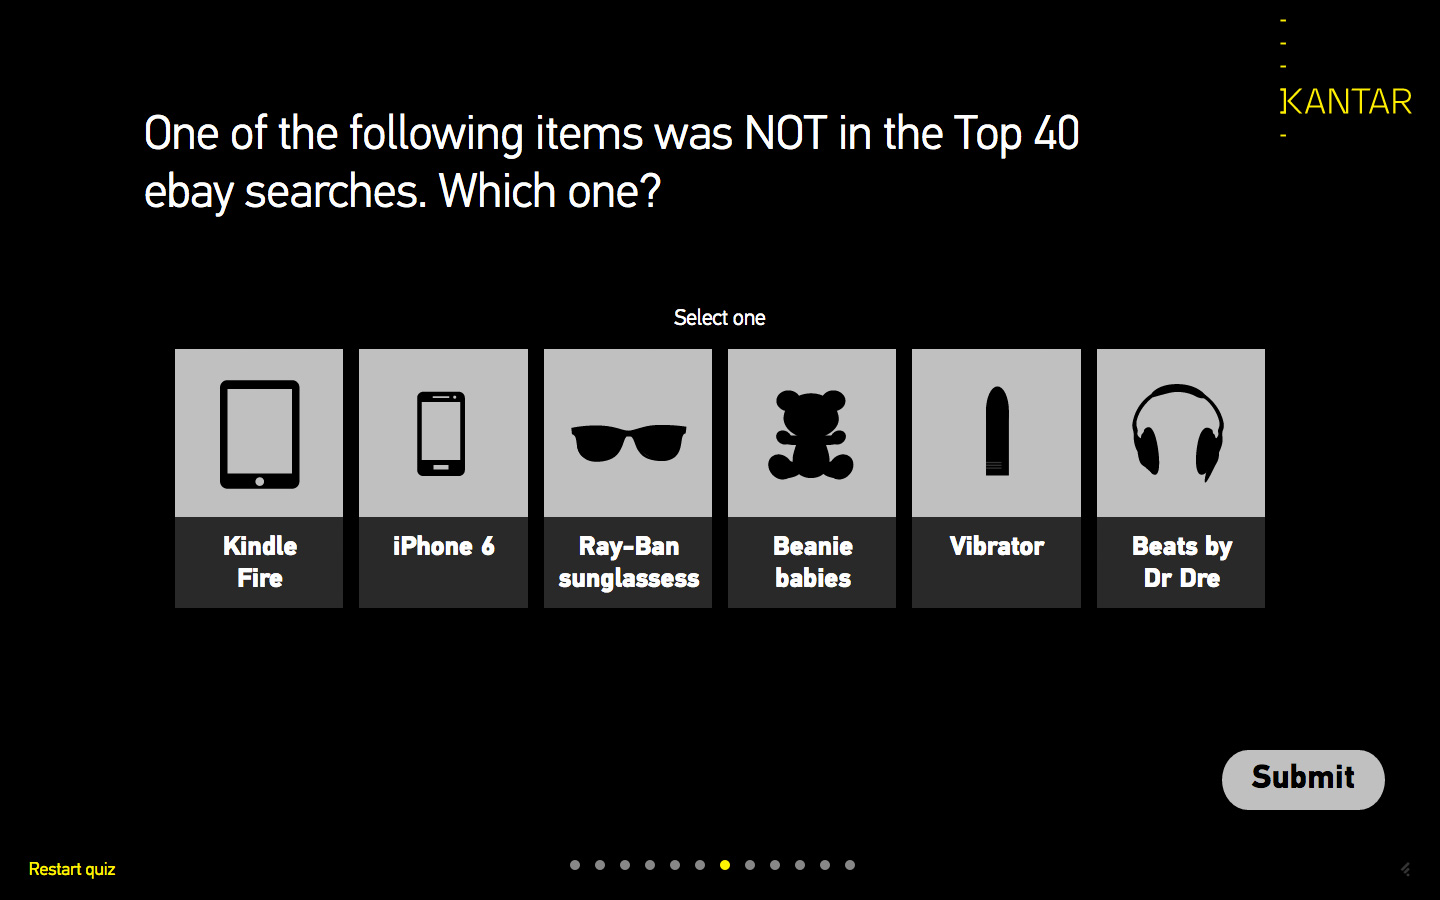Click the "Beats by Dr Dre" label
This screenshot has height=900, width=1440.
point(1180,562)
